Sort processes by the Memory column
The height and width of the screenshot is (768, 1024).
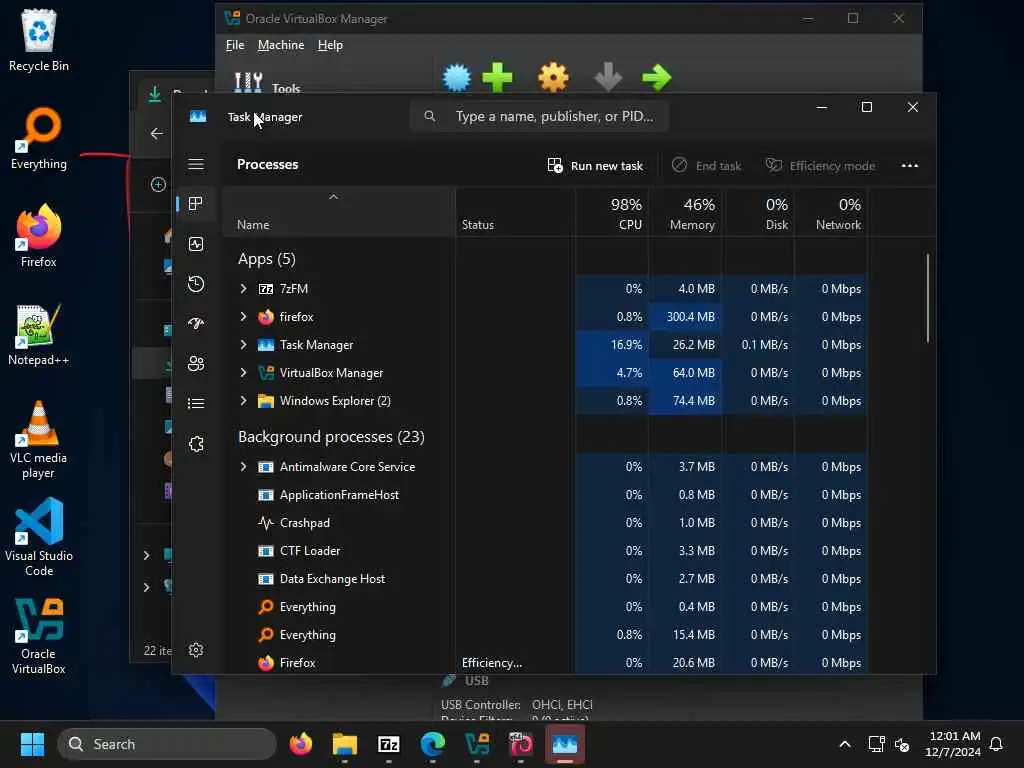coord(685,213)
